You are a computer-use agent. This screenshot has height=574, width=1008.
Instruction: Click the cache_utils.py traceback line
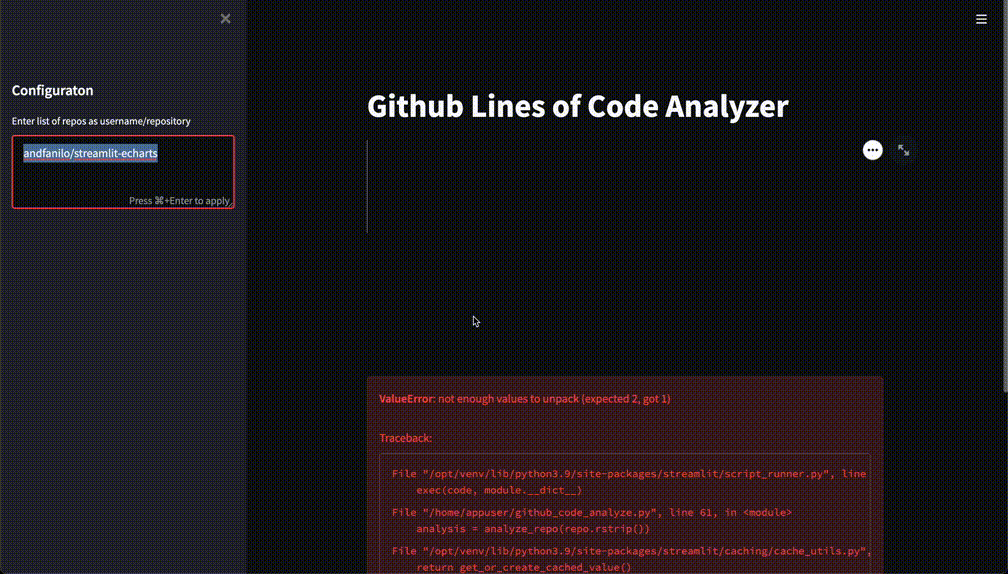click(x=631, y=552)
